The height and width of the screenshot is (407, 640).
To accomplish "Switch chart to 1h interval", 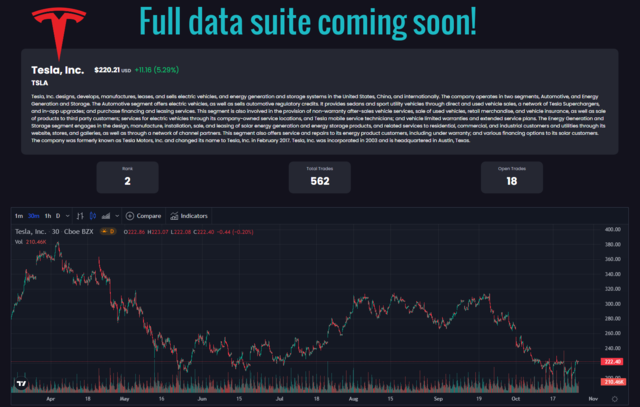I will pyautogui.click(x=48, y=216).
